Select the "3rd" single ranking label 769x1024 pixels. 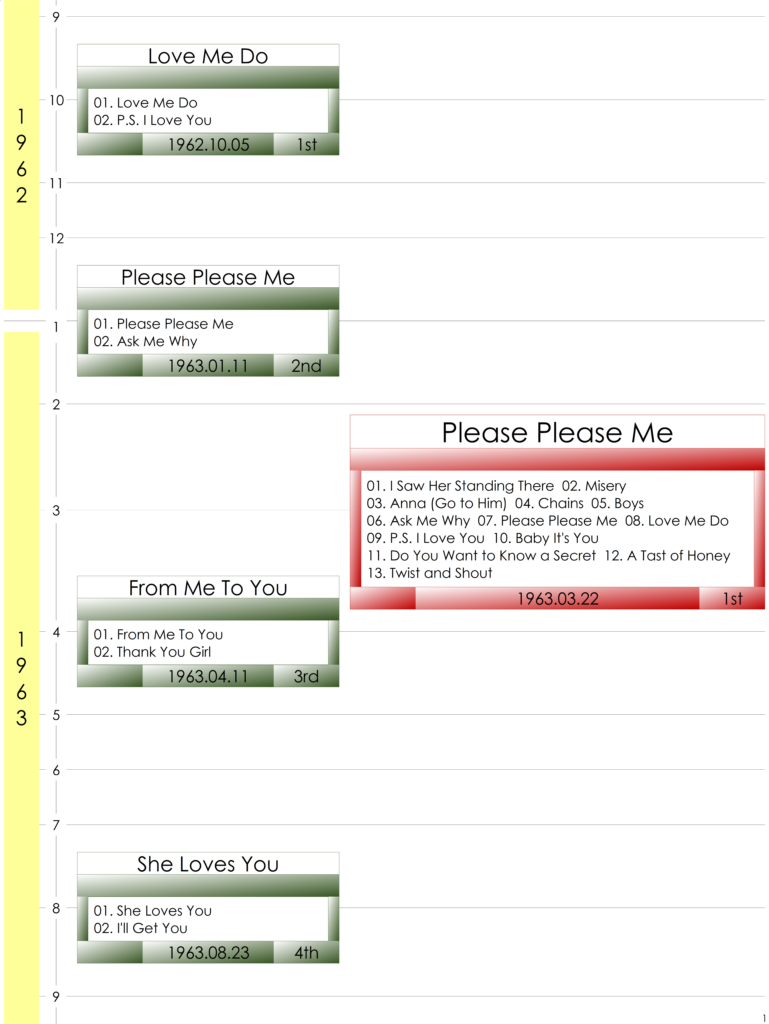tap(306, 677)
